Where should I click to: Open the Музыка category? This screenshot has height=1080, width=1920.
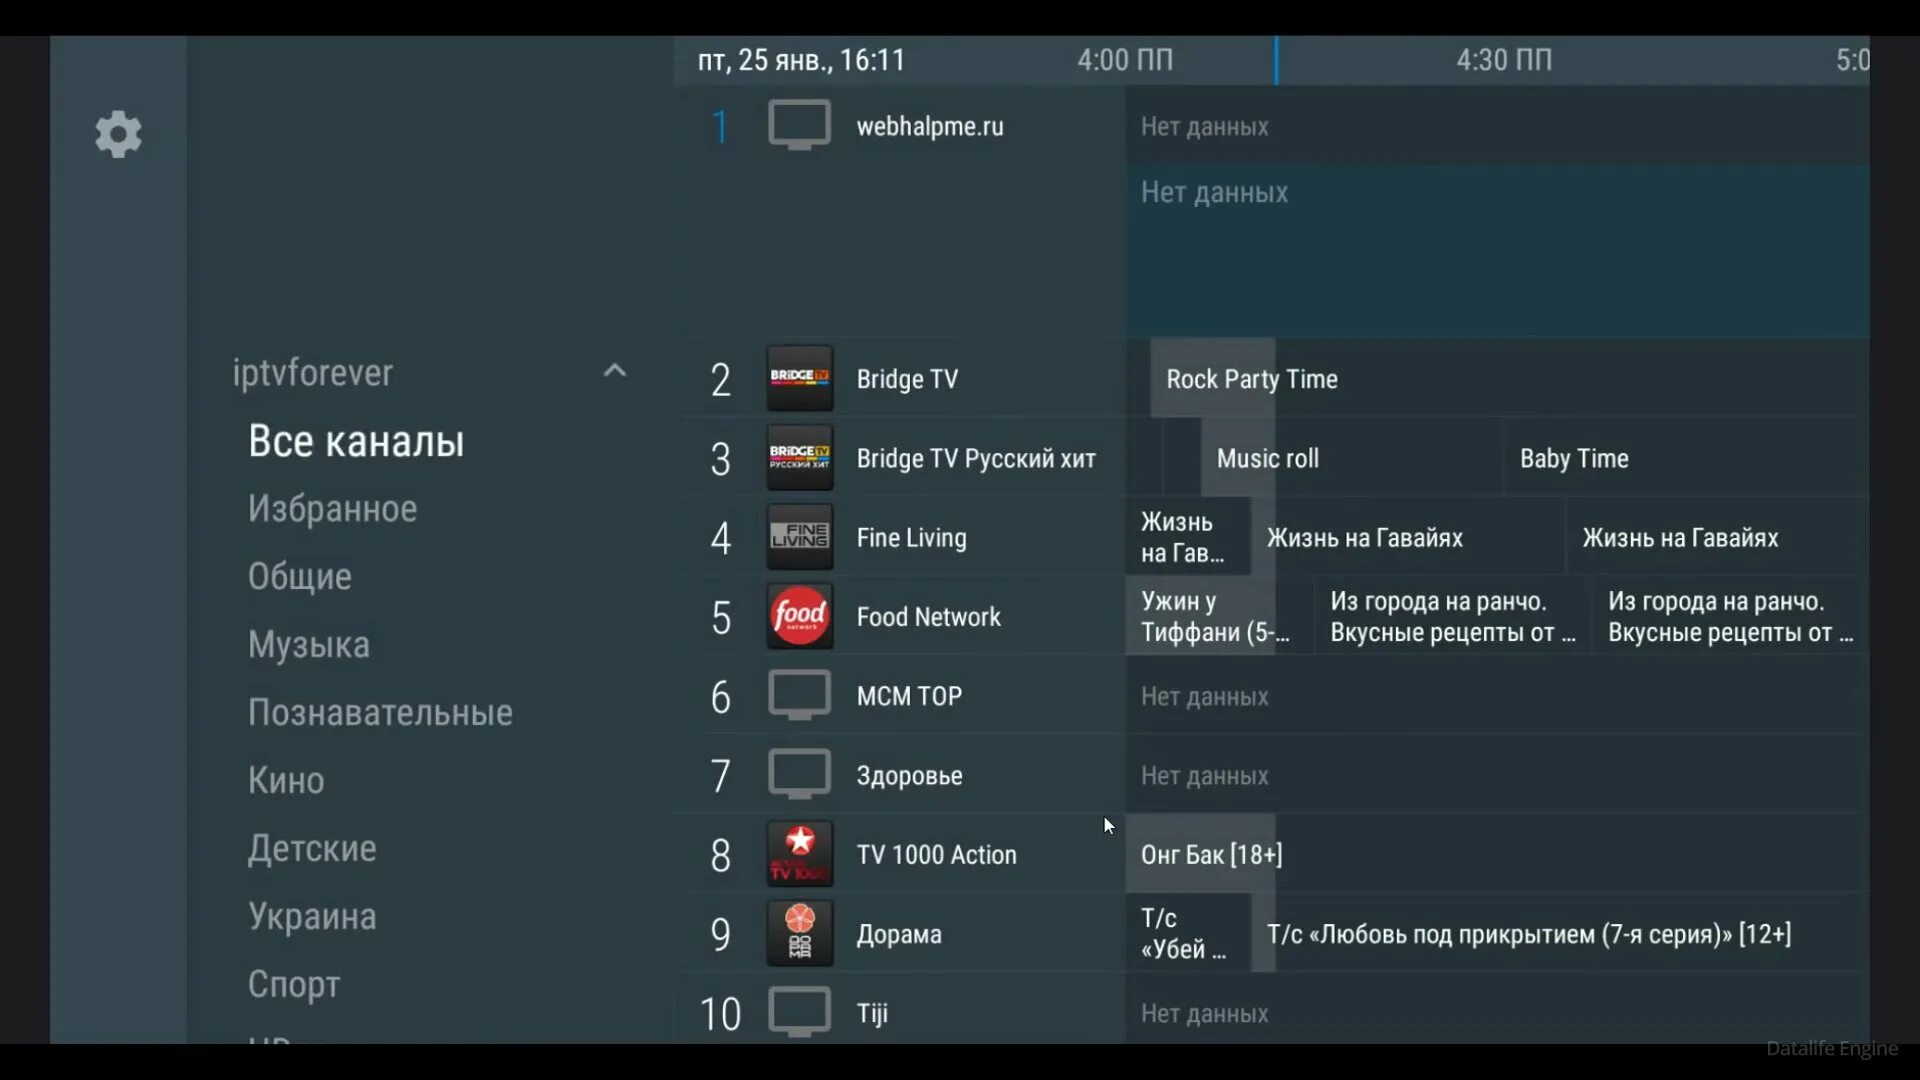click(x=308, y=645)
